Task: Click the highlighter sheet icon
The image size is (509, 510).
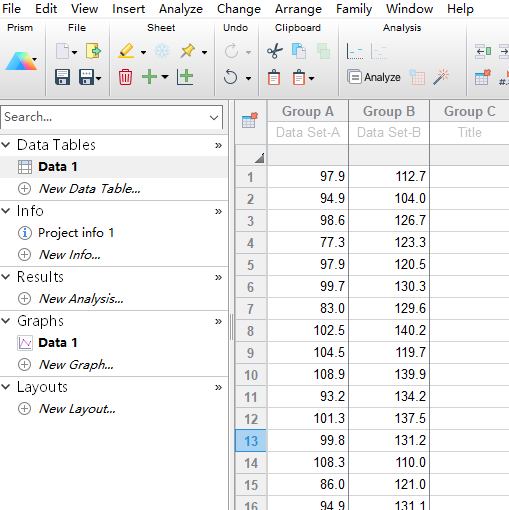Action: coord(126,51)
